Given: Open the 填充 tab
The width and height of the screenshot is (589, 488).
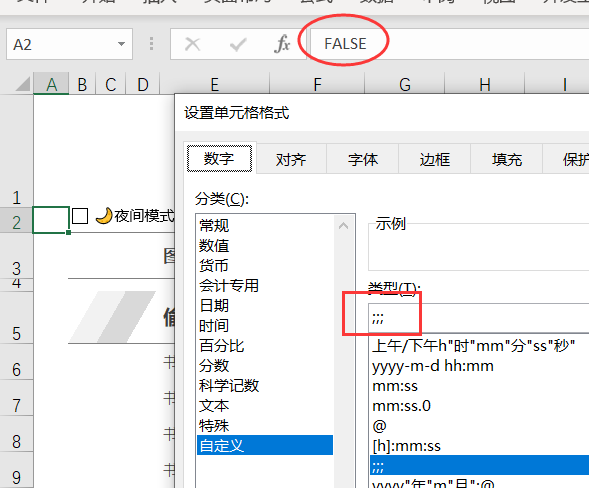Looking at the screenshot, I should pos(507,160).
